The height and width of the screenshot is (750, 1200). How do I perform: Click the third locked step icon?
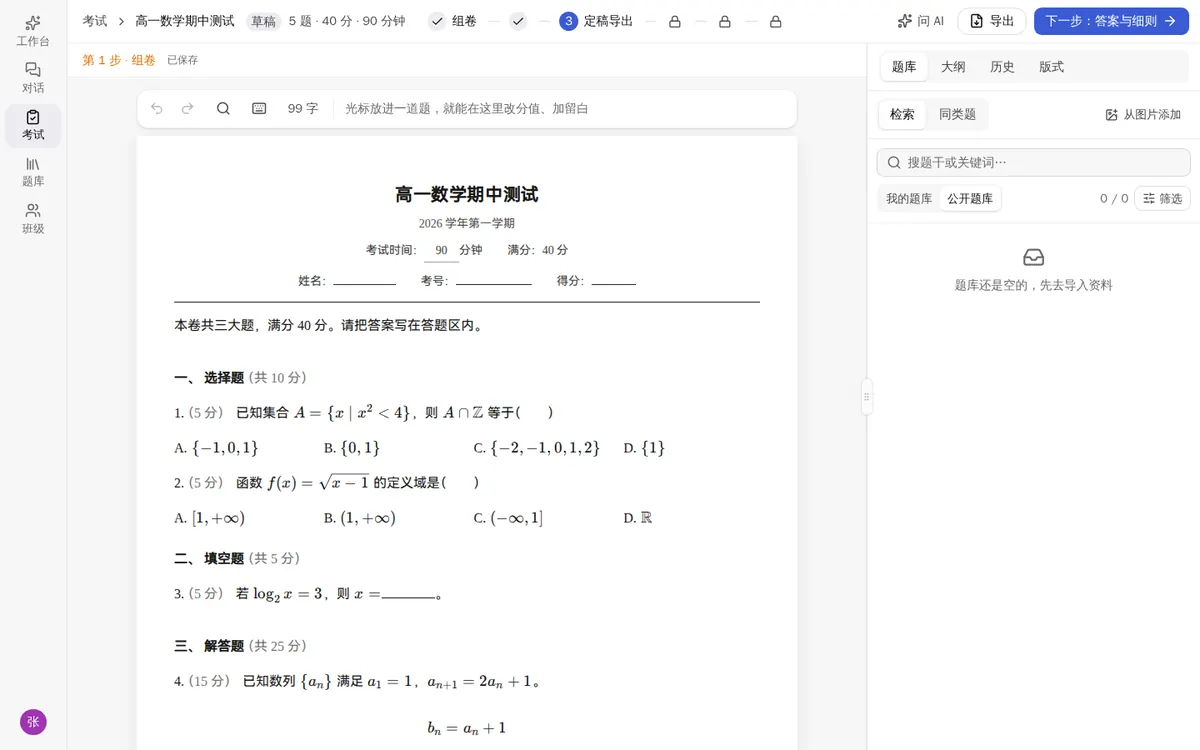point(776,21)
